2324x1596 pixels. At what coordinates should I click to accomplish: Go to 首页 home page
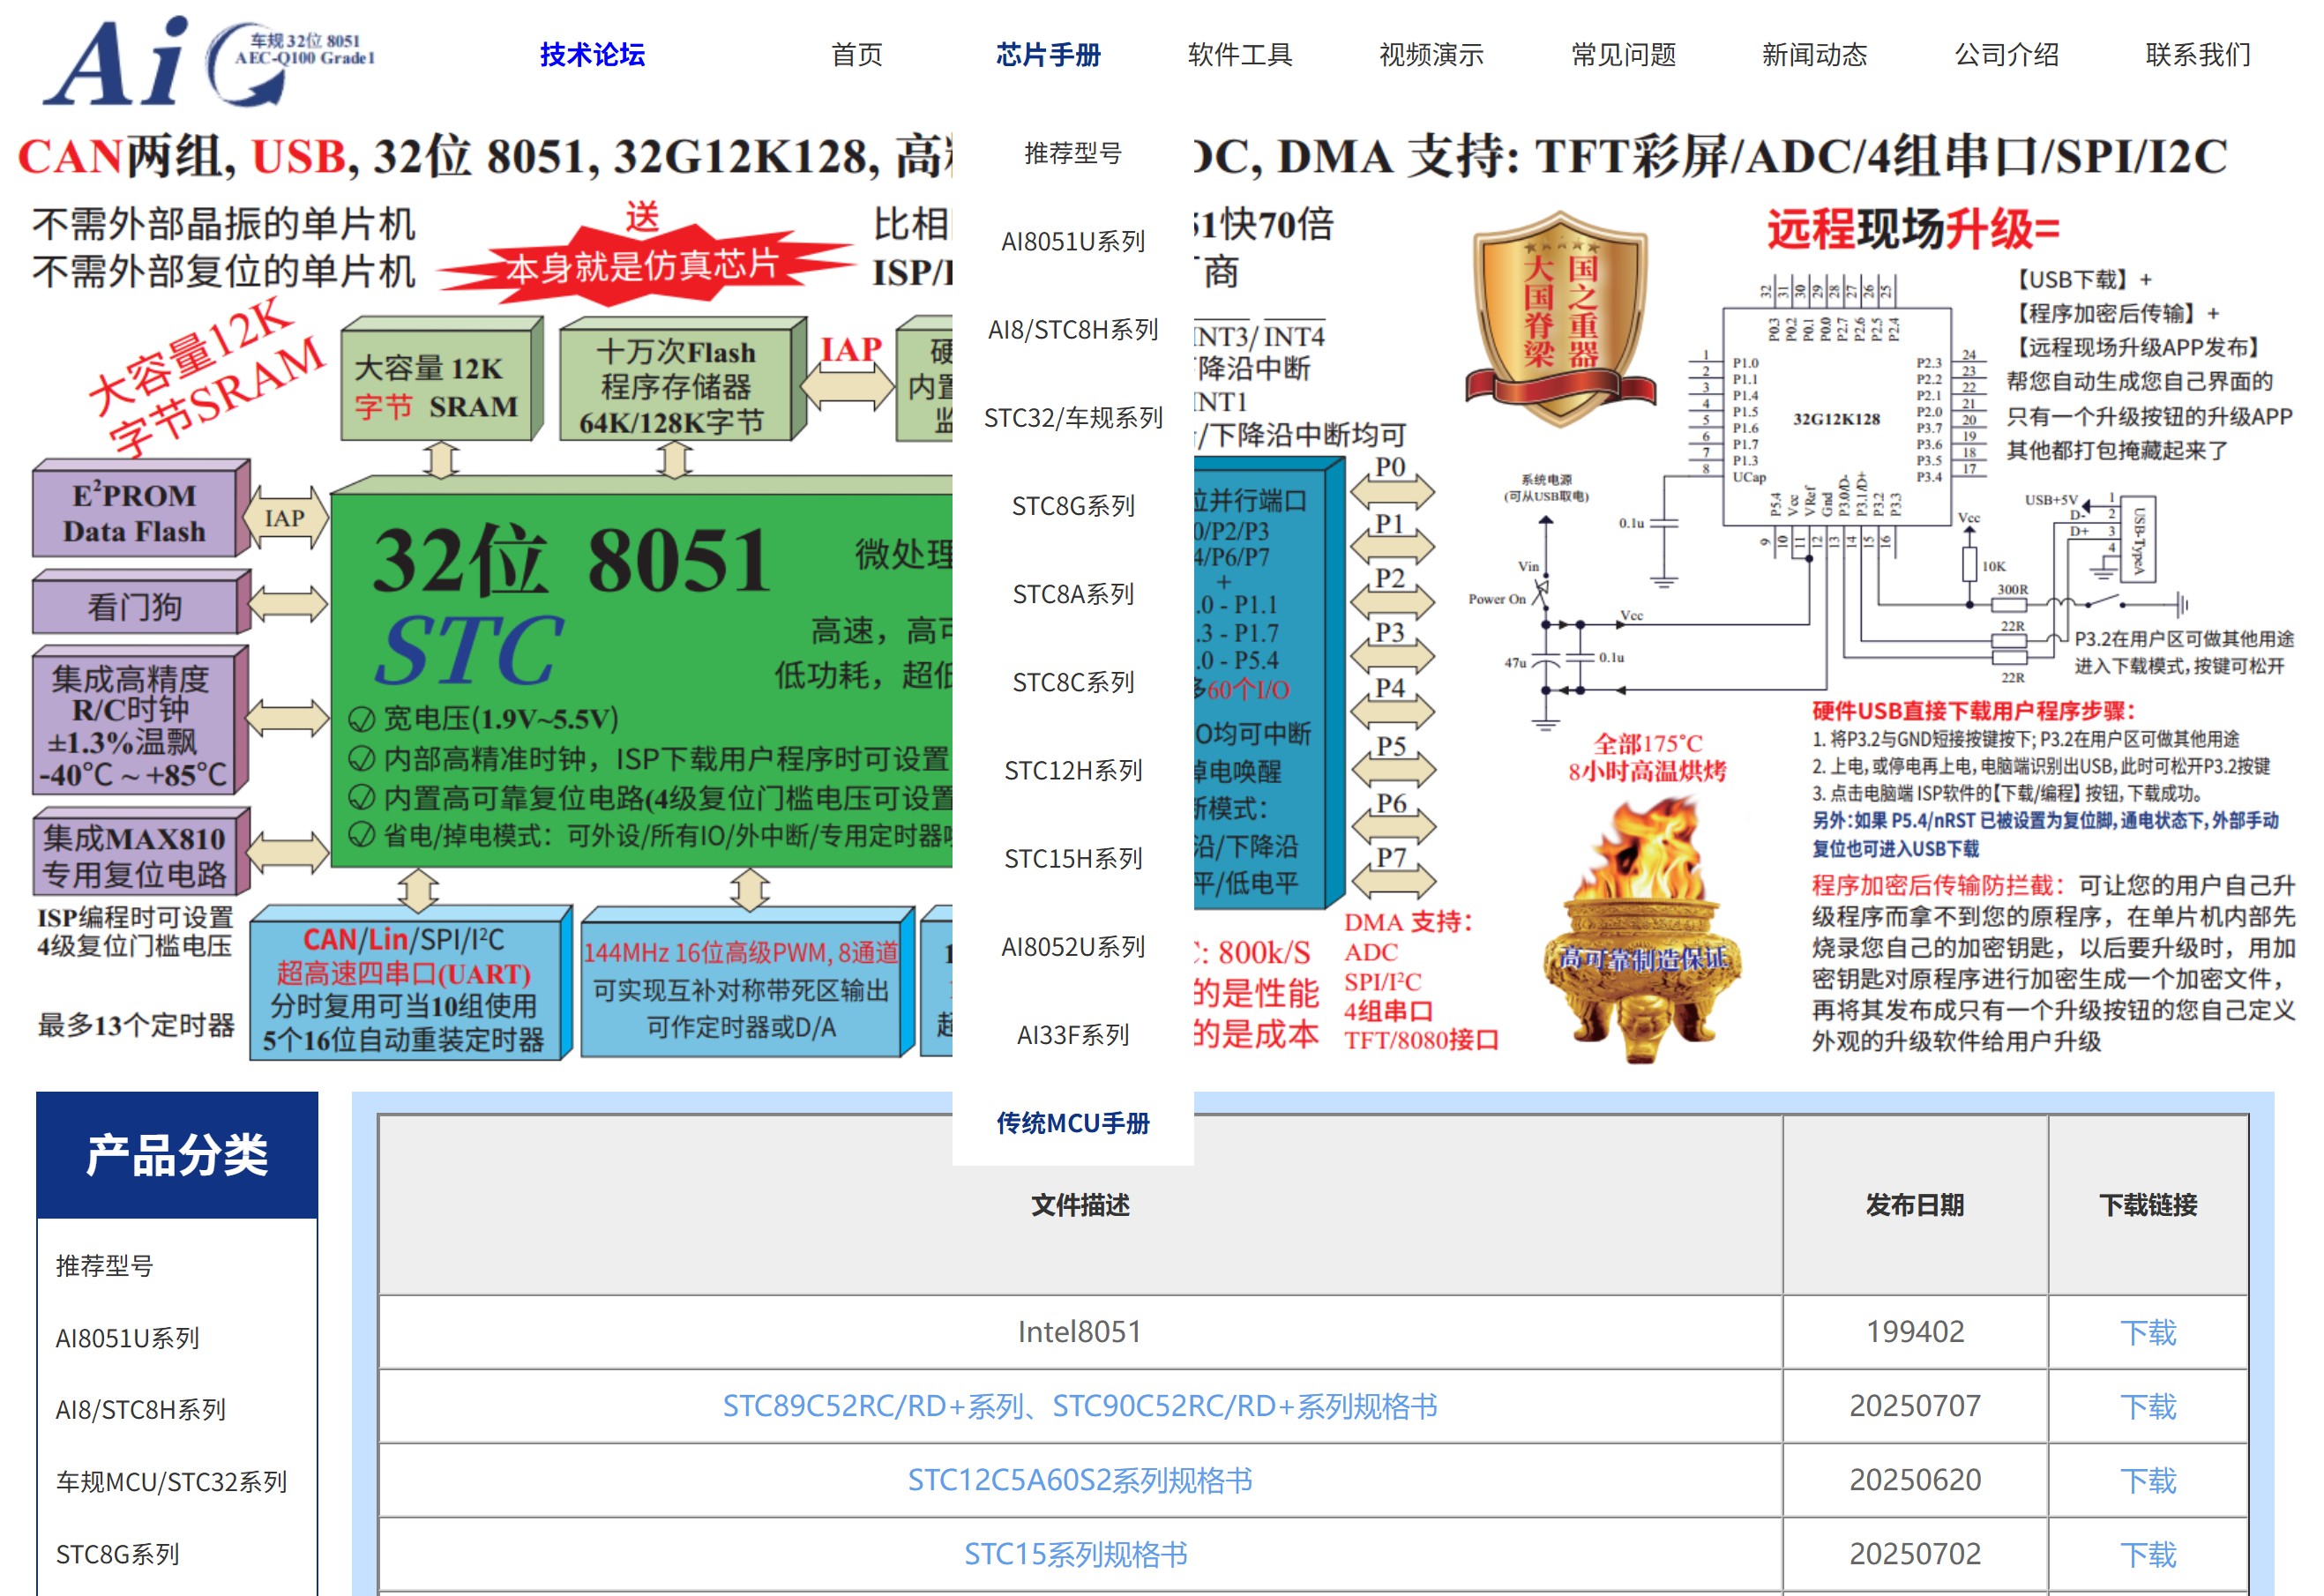[857, 54]
